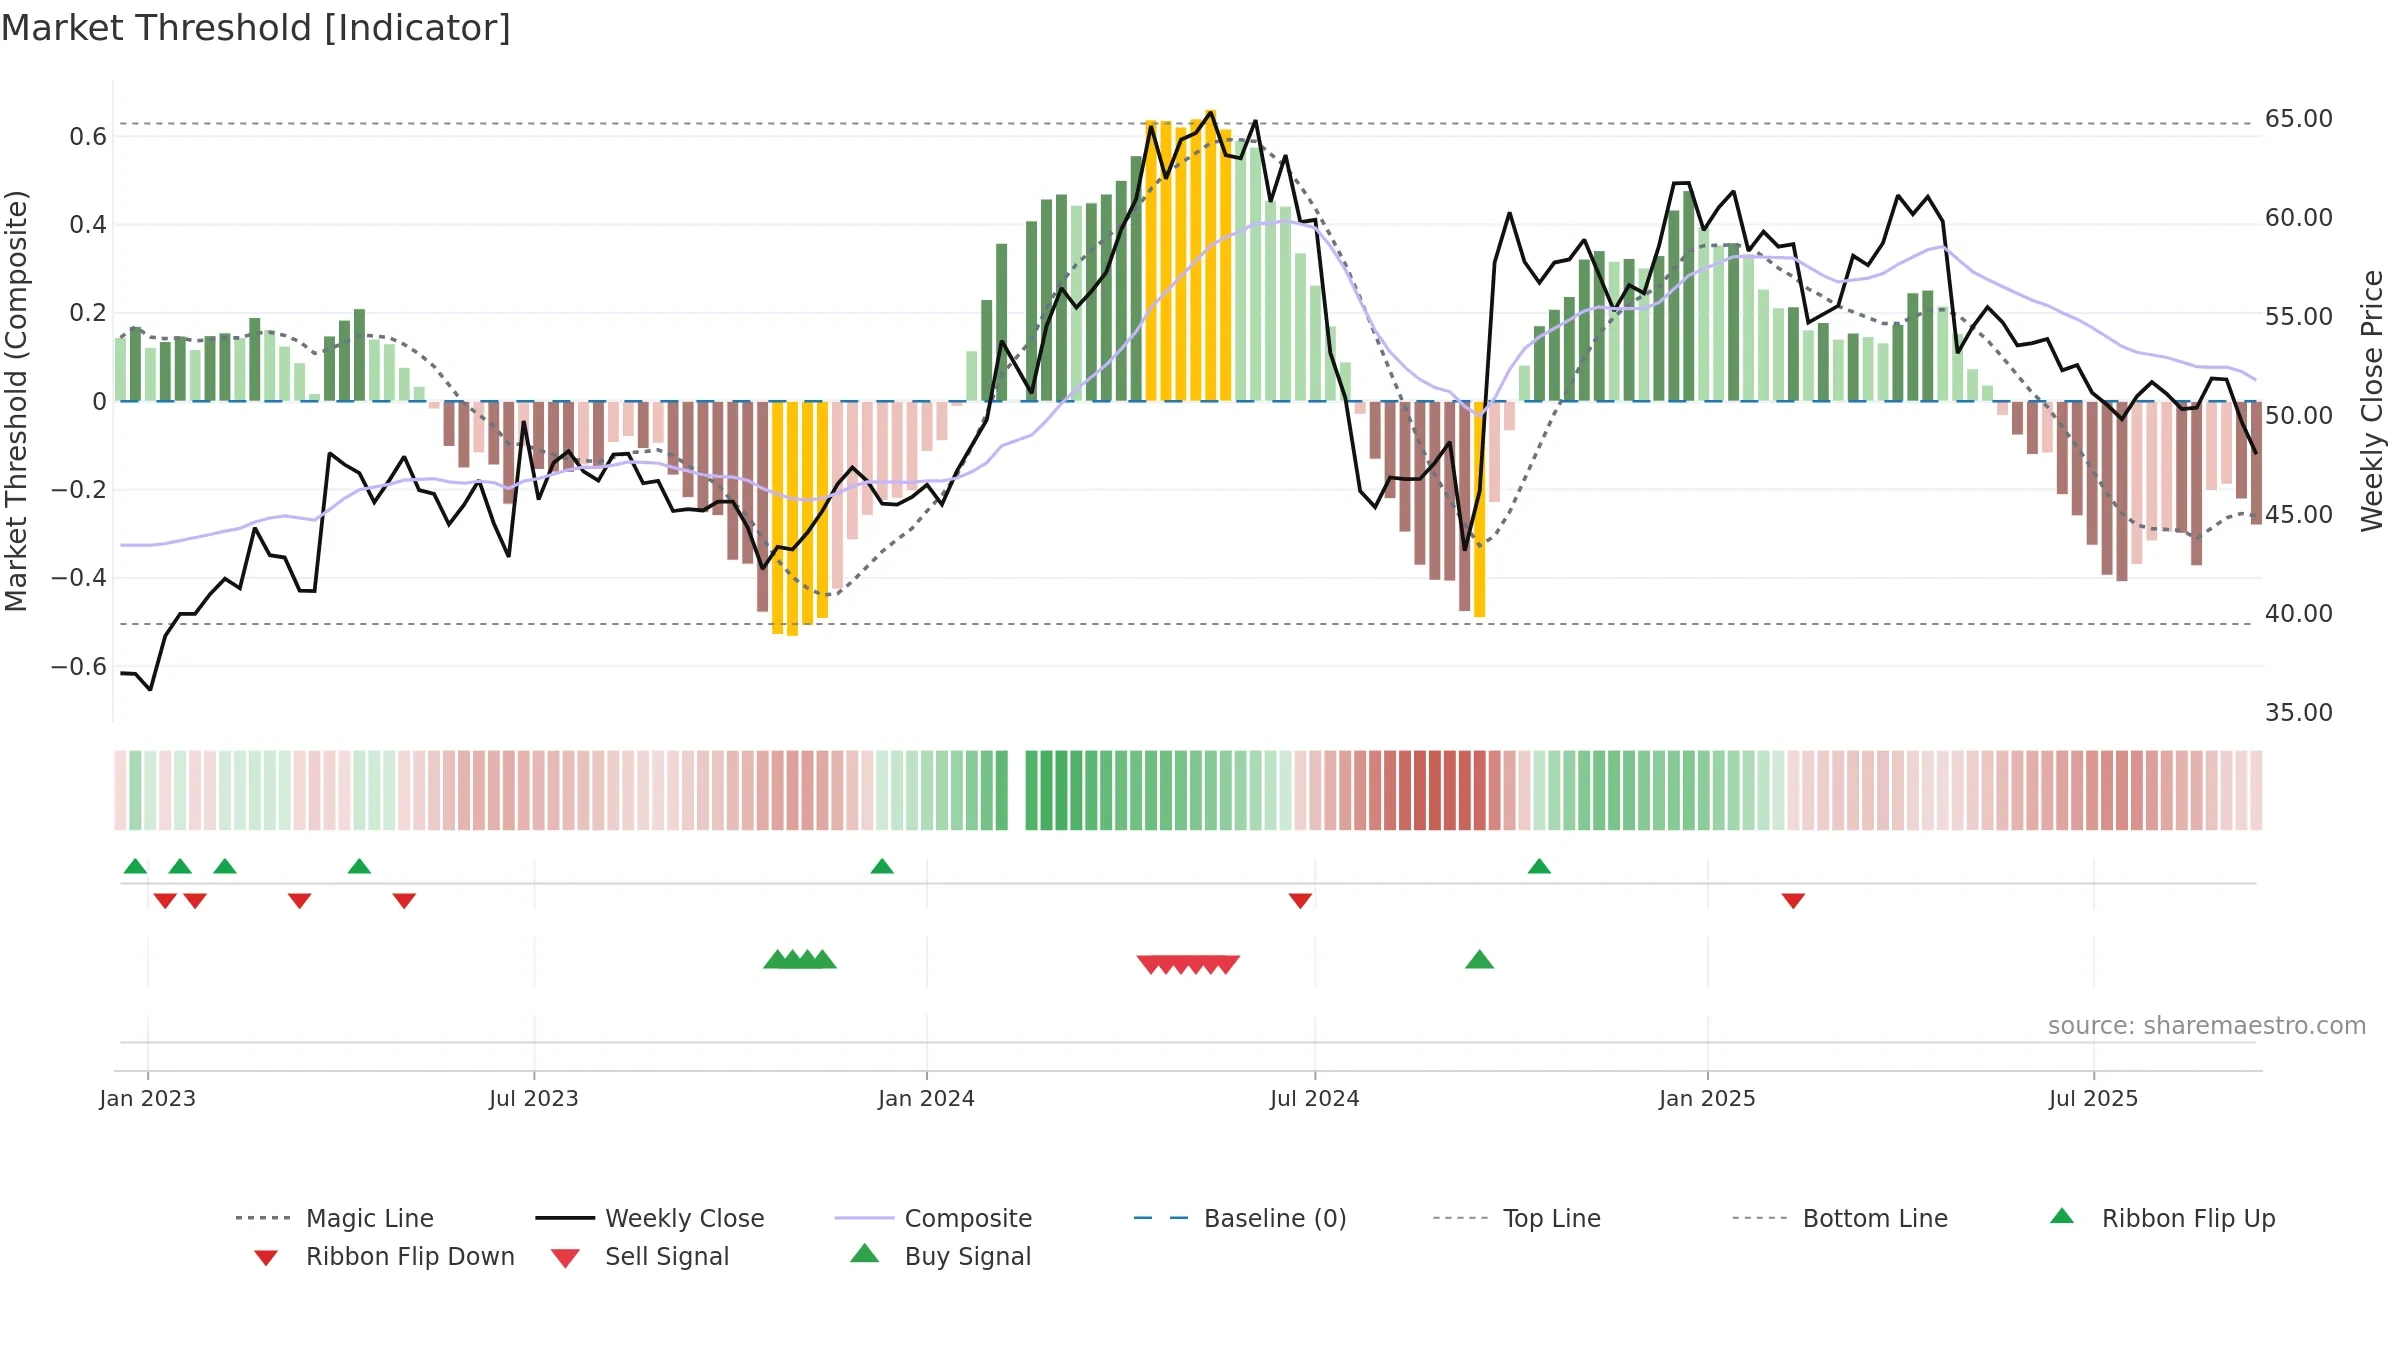2400x1350 pixels.
Task: Click the Buy Signal legend entry
Action: tap(940, 1256)
